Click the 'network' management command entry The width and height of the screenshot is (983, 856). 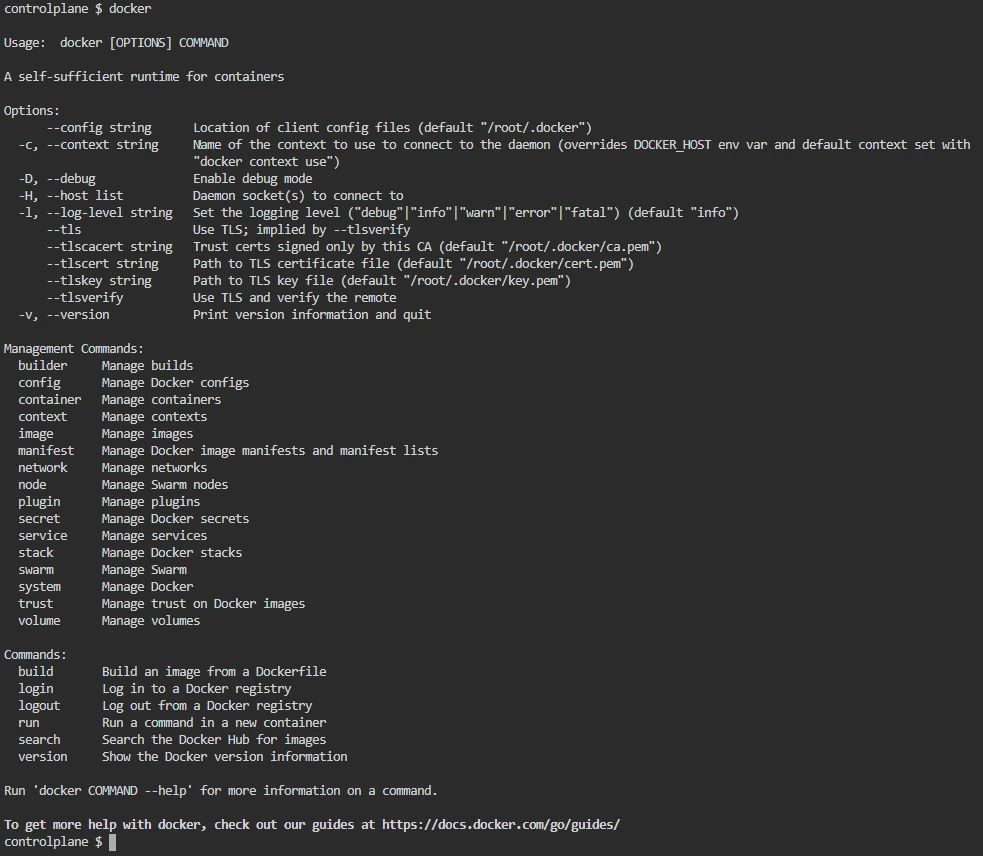[x=43, y=468]
